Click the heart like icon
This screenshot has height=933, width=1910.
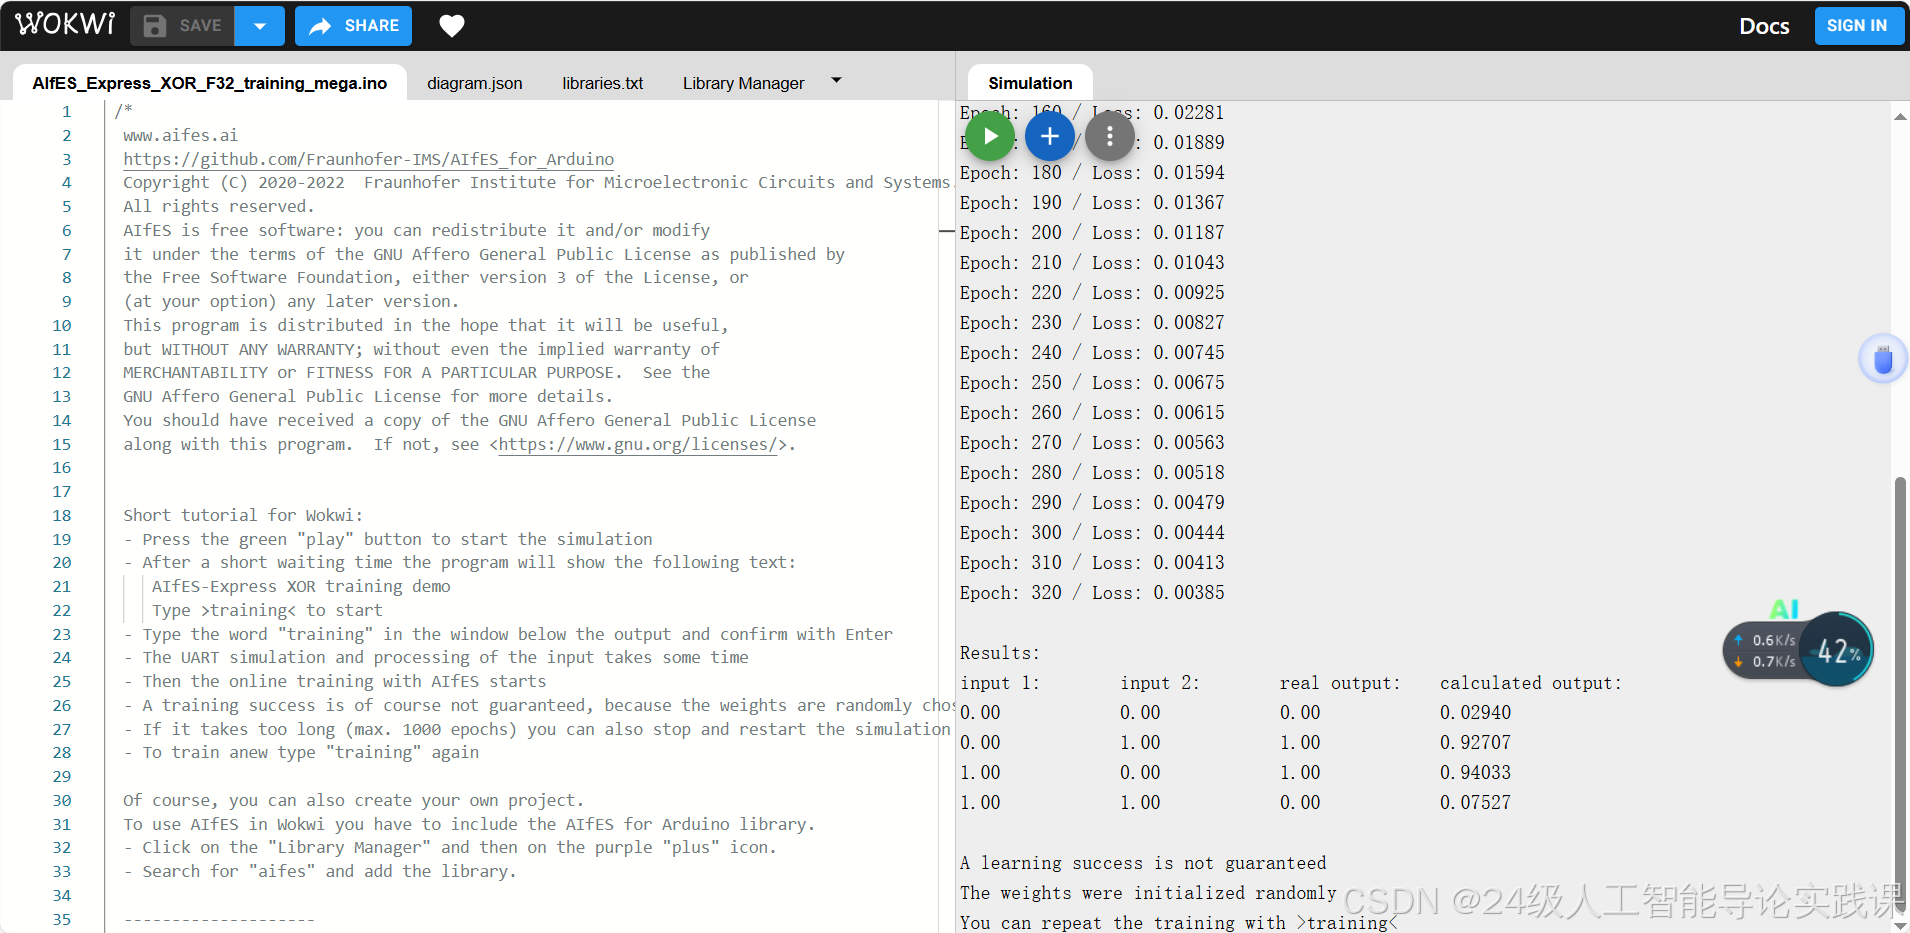[452, 26]
